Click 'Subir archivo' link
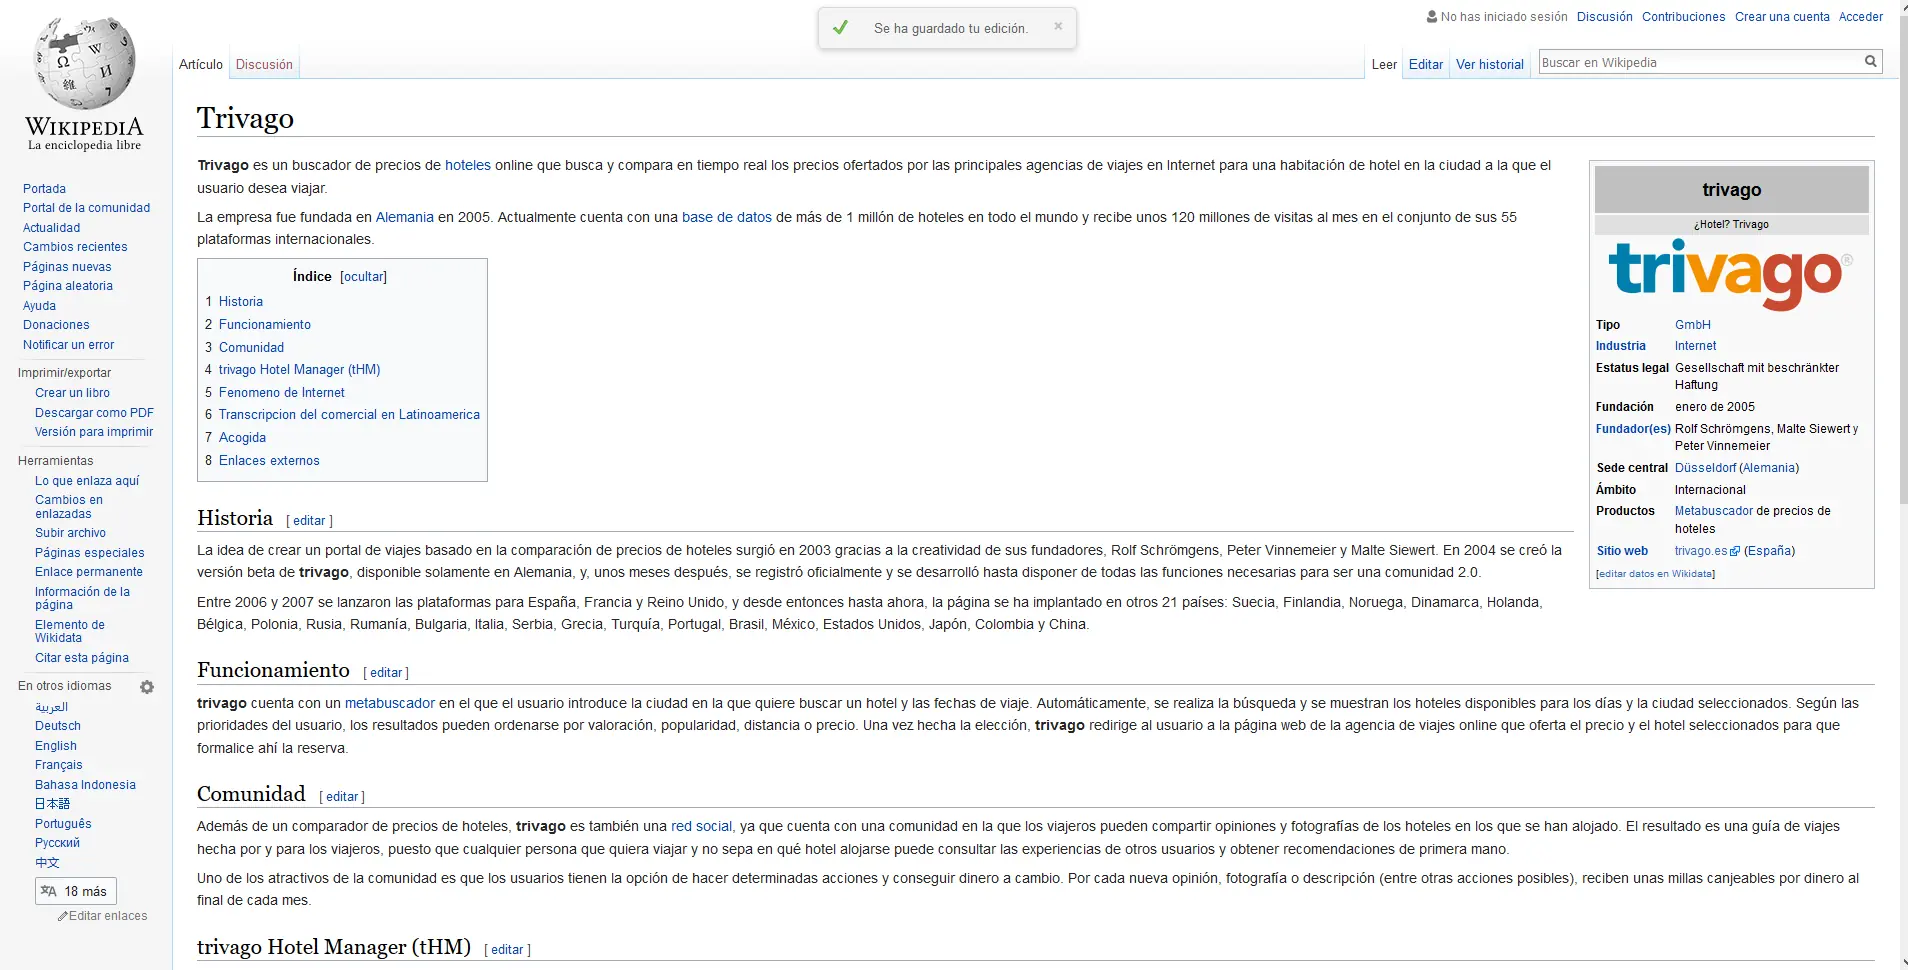 (70, 533)
